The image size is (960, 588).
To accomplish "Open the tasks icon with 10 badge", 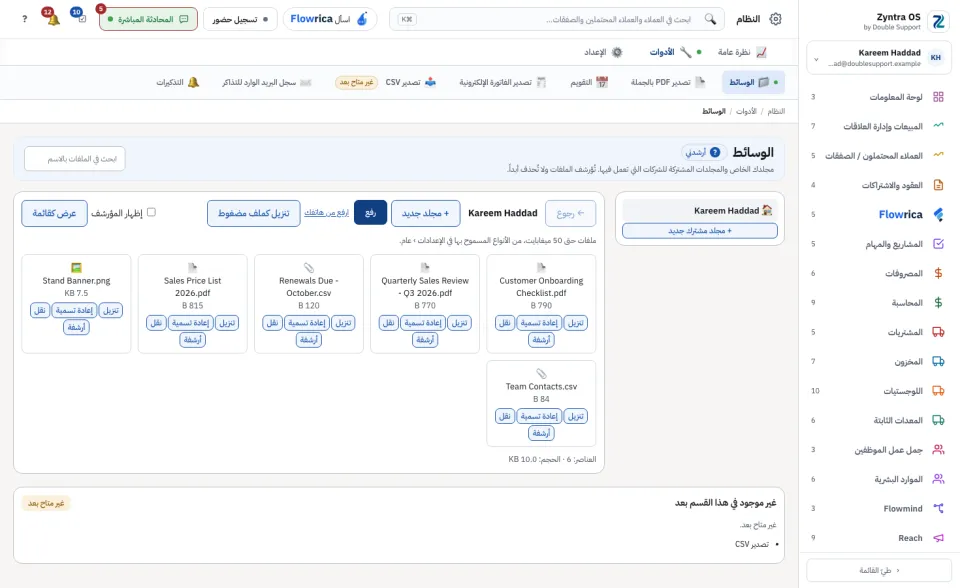I will (81, 19).
